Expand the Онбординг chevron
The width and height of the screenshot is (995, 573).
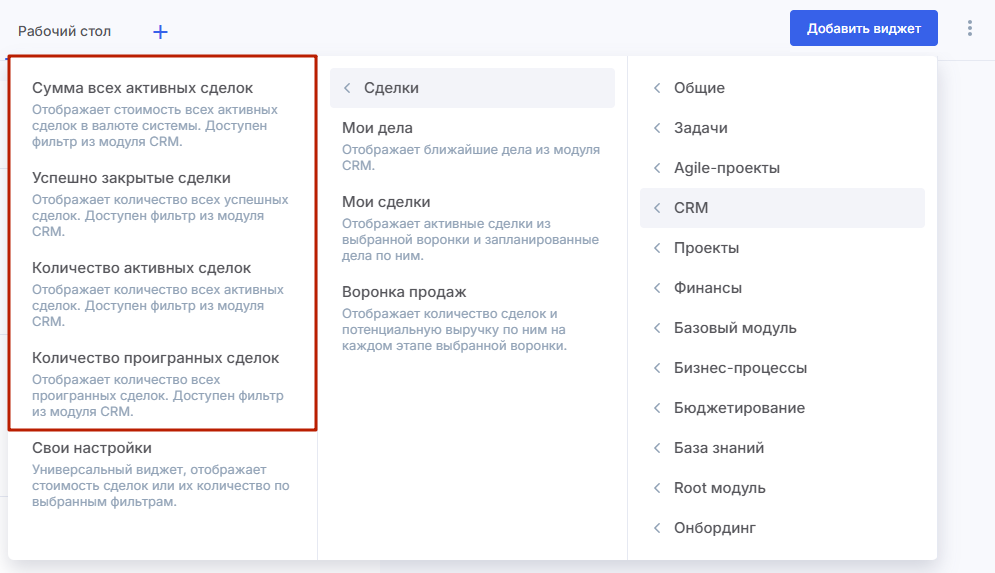point(657,527)
